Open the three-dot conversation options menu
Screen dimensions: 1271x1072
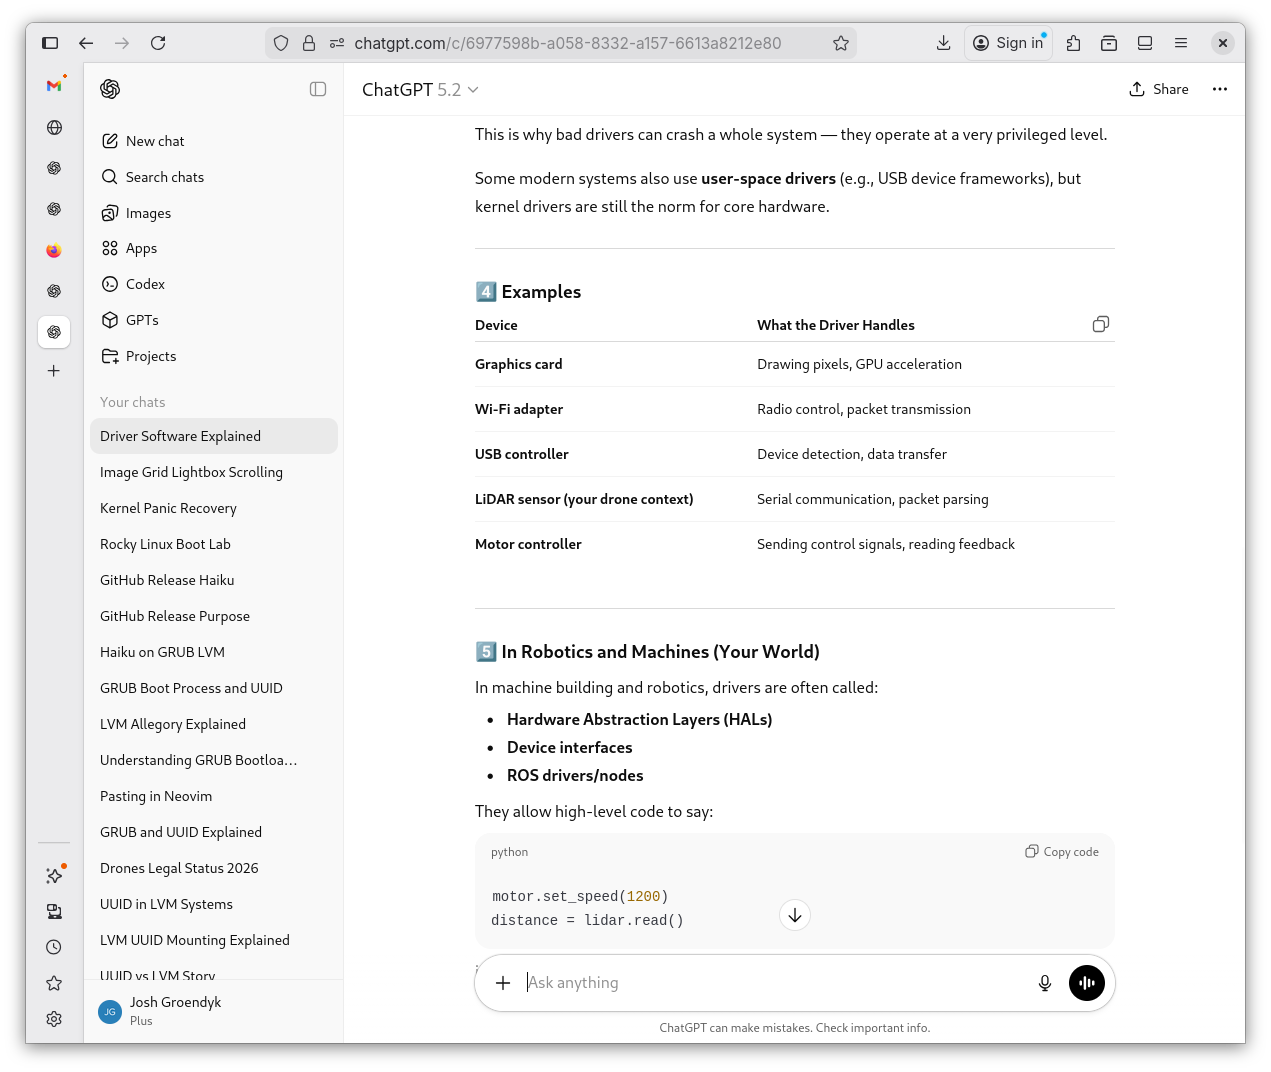pos(1219,89)
